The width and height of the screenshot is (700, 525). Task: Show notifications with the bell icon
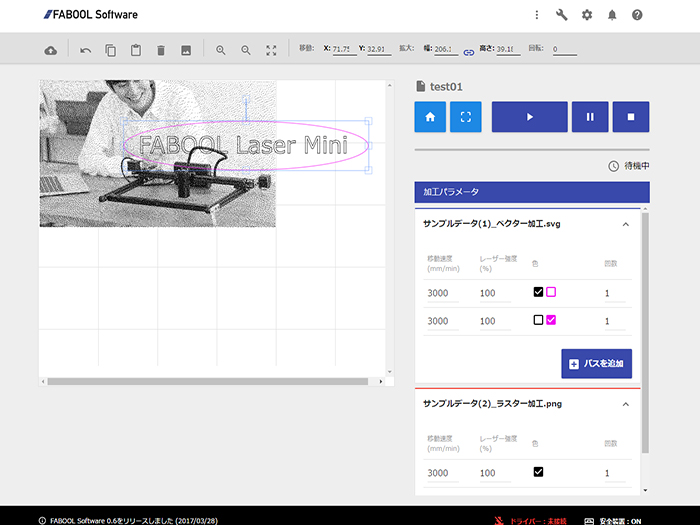(x=612, y=15)
